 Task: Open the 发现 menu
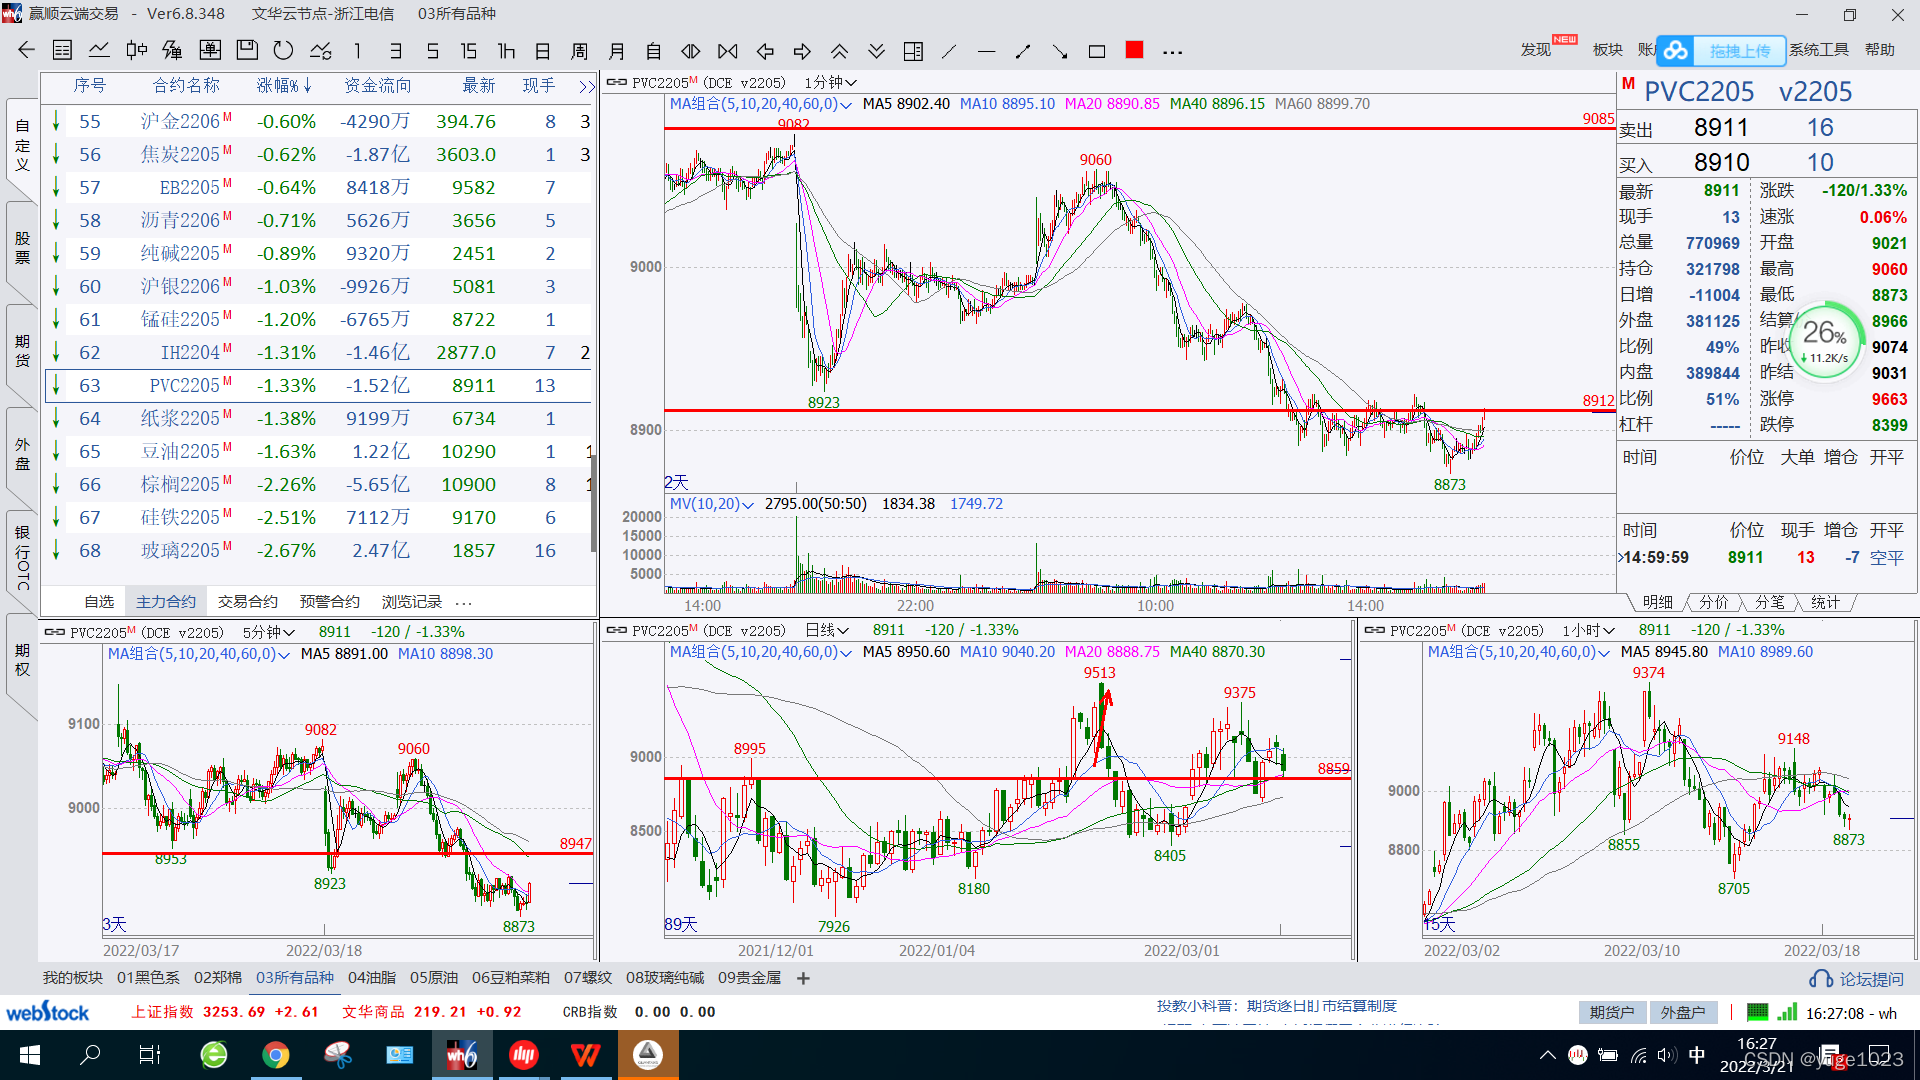1536,50
